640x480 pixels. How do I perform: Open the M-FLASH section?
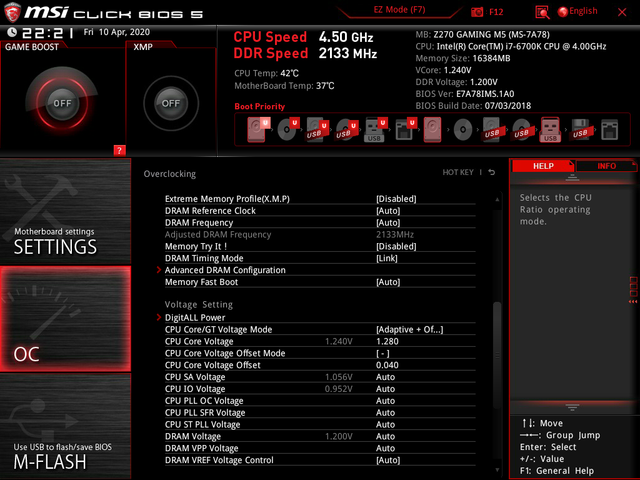(65, 427)
